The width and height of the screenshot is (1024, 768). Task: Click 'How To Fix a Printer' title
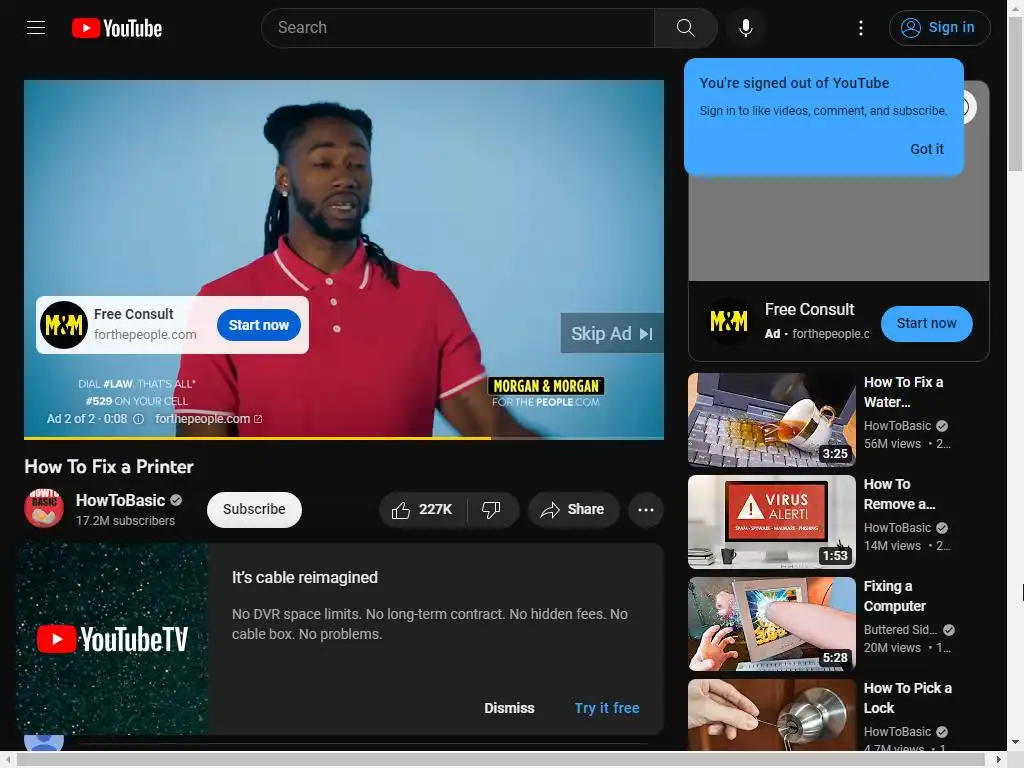coord(109,466)
